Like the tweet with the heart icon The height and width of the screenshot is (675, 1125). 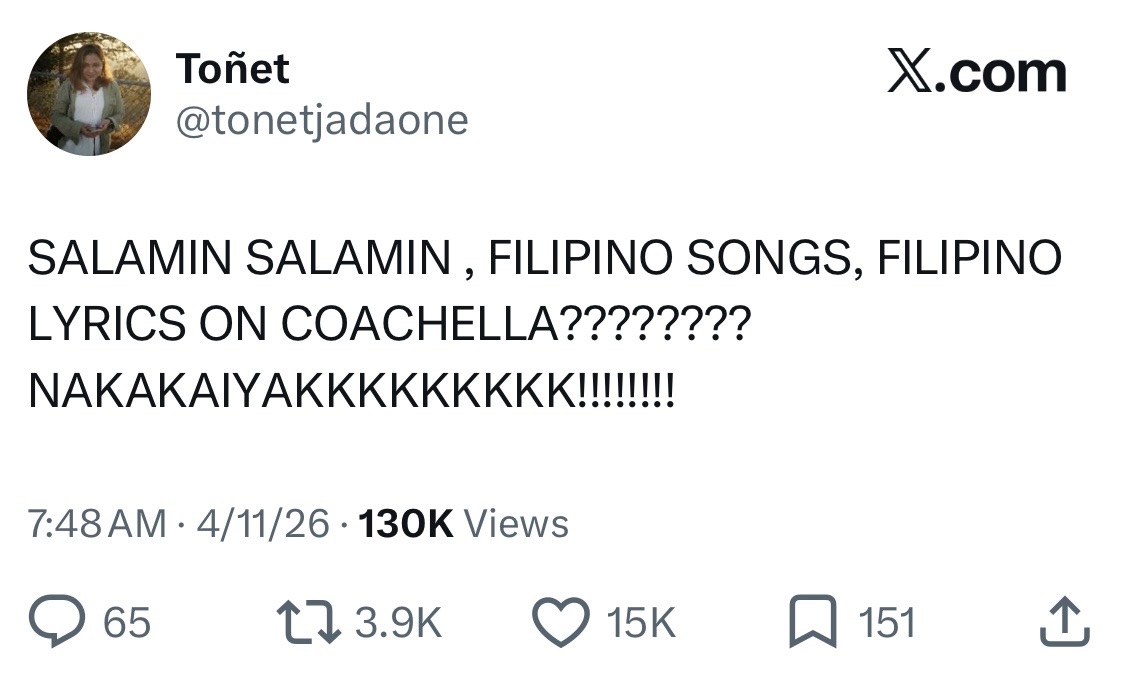(565, 622)
